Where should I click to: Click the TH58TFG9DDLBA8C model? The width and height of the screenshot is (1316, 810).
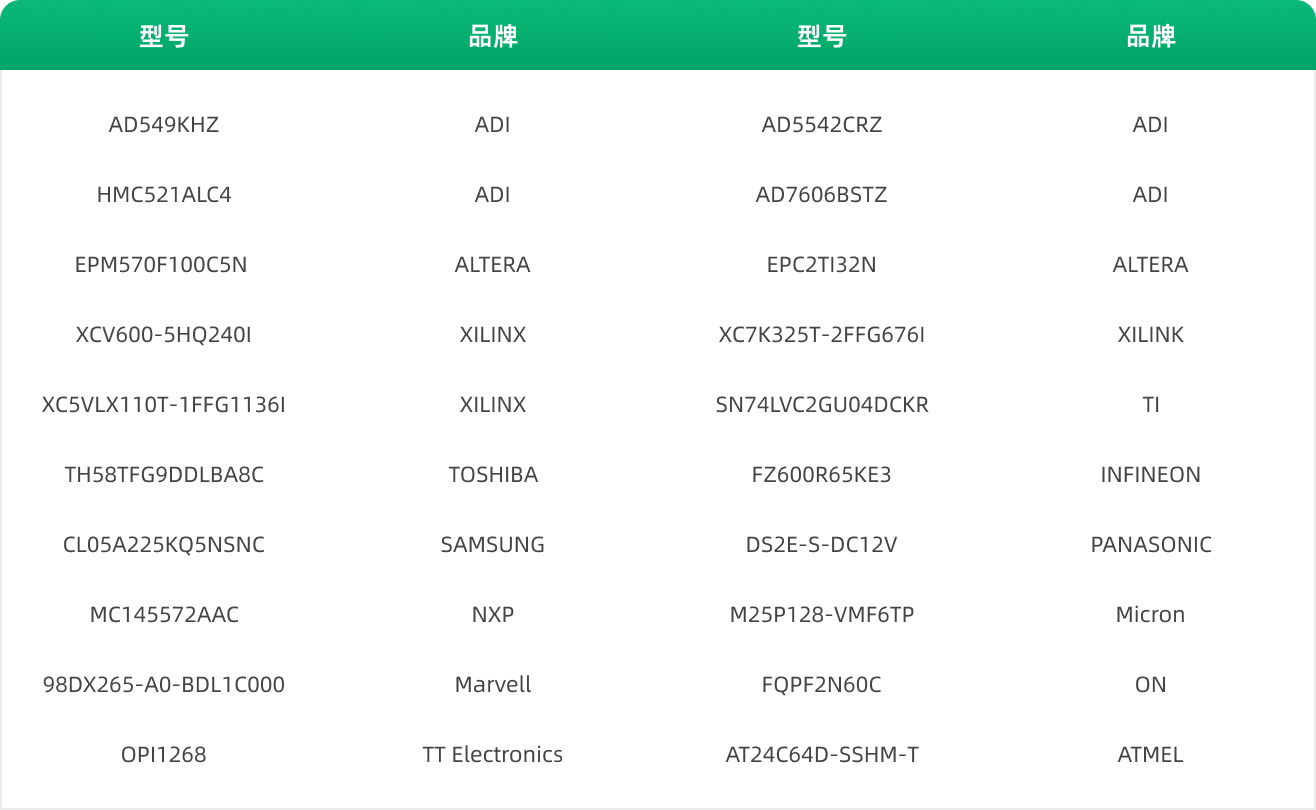164,475
